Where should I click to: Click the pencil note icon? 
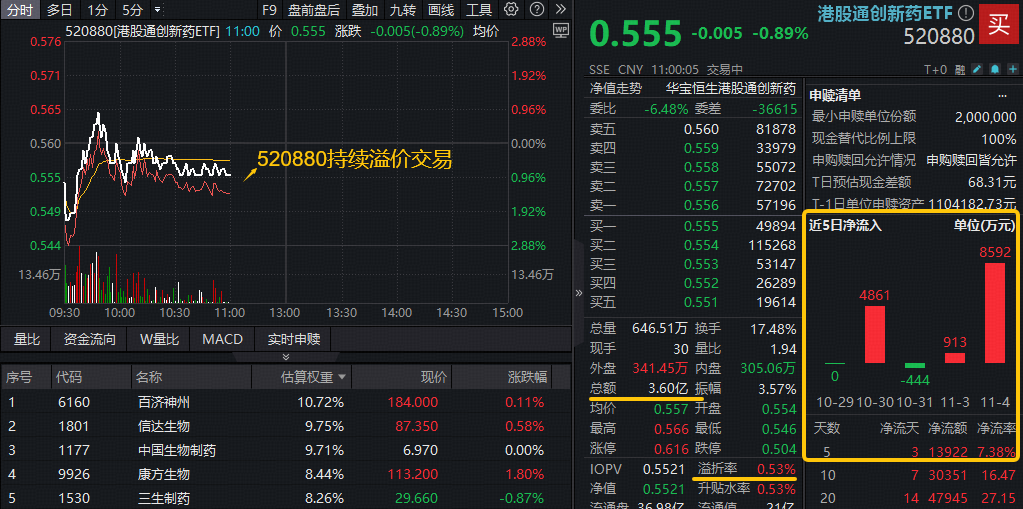pos(977,69)
